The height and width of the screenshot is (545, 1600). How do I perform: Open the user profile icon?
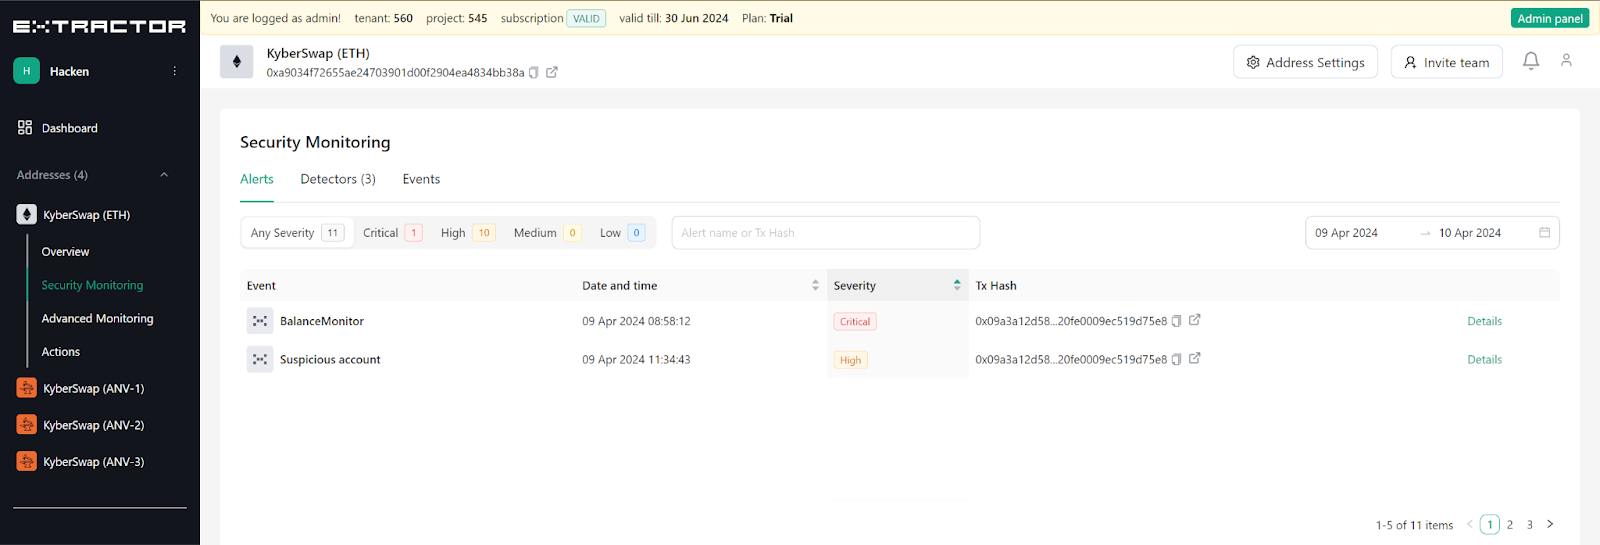click(x=1566, y=60)
